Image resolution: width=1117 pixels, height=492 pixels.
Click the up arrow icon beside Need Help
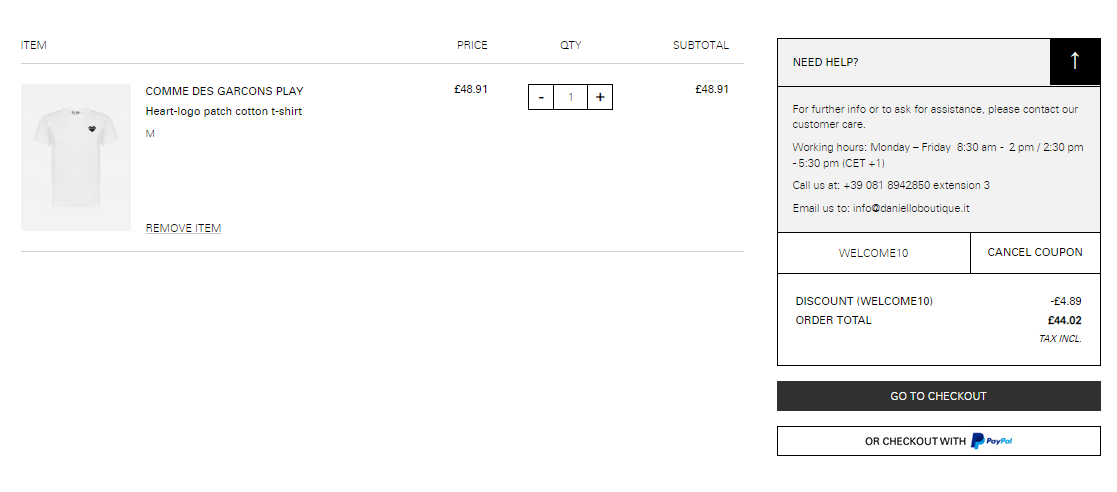coord(1074,62)
